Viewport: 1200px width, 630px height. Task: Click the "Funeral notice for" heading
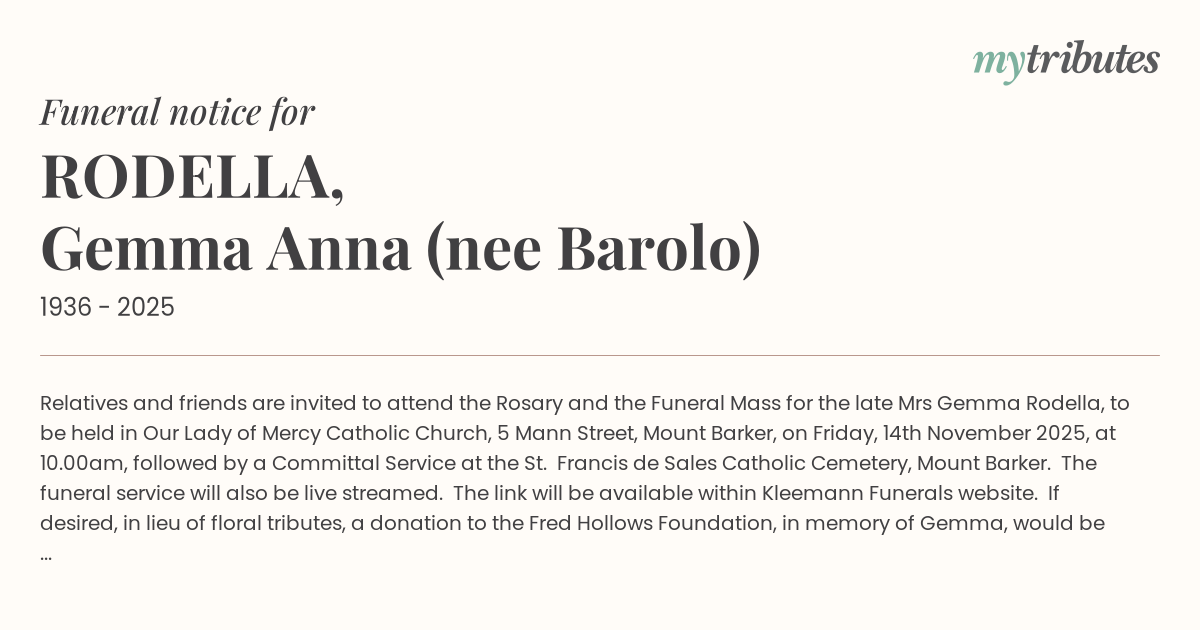(177, 112)
